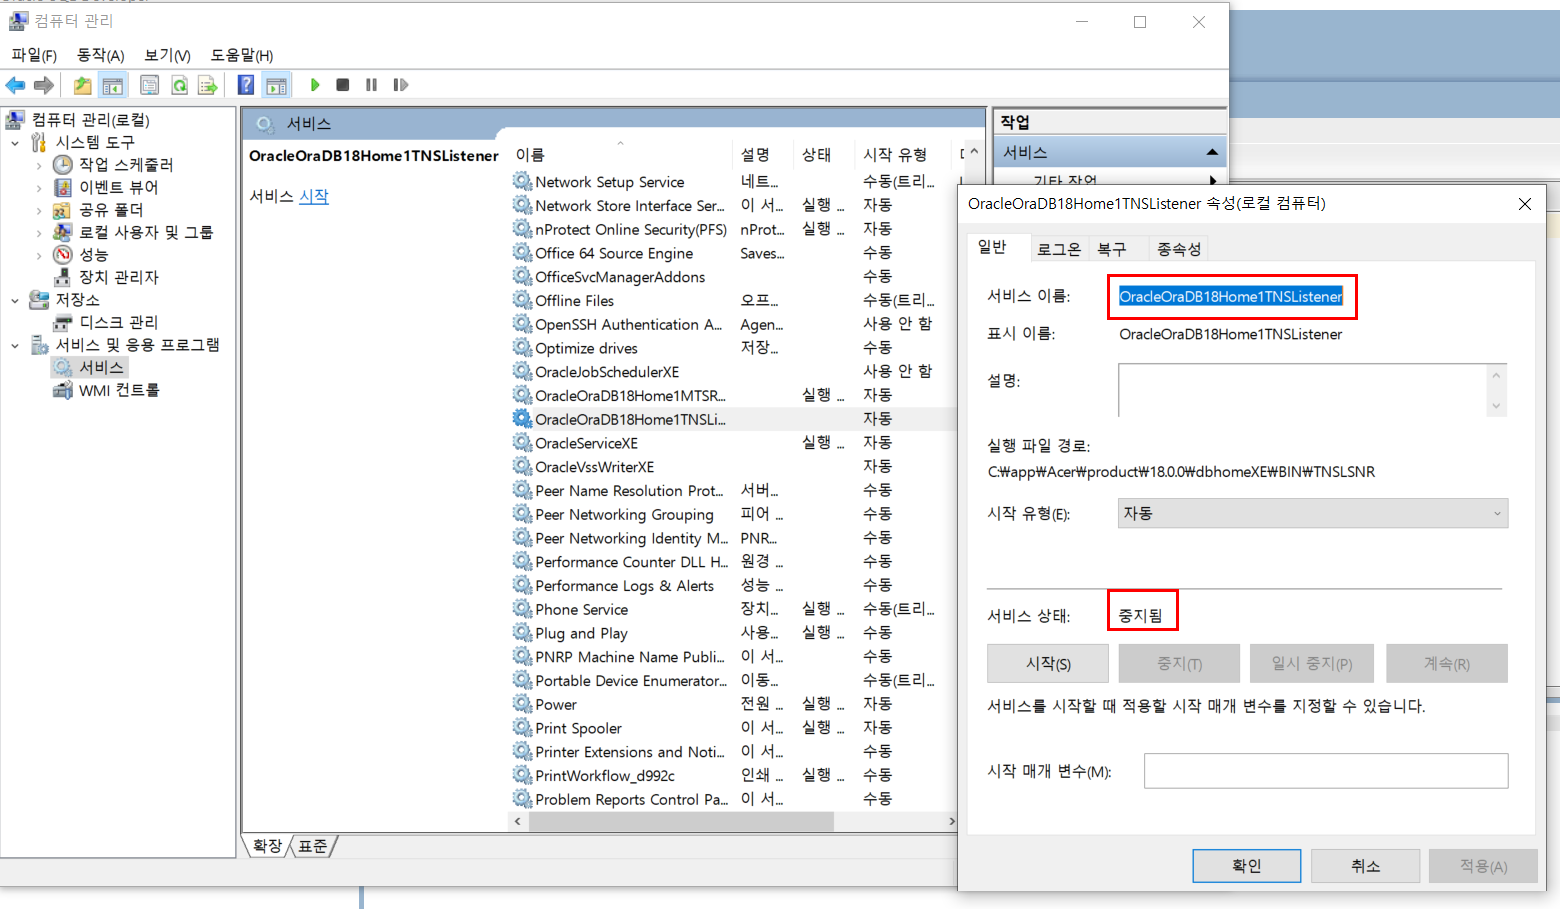Select 공유 폴더 tree item
The width and height of the screenshot is (1560, 909).
tap(111, 210)
